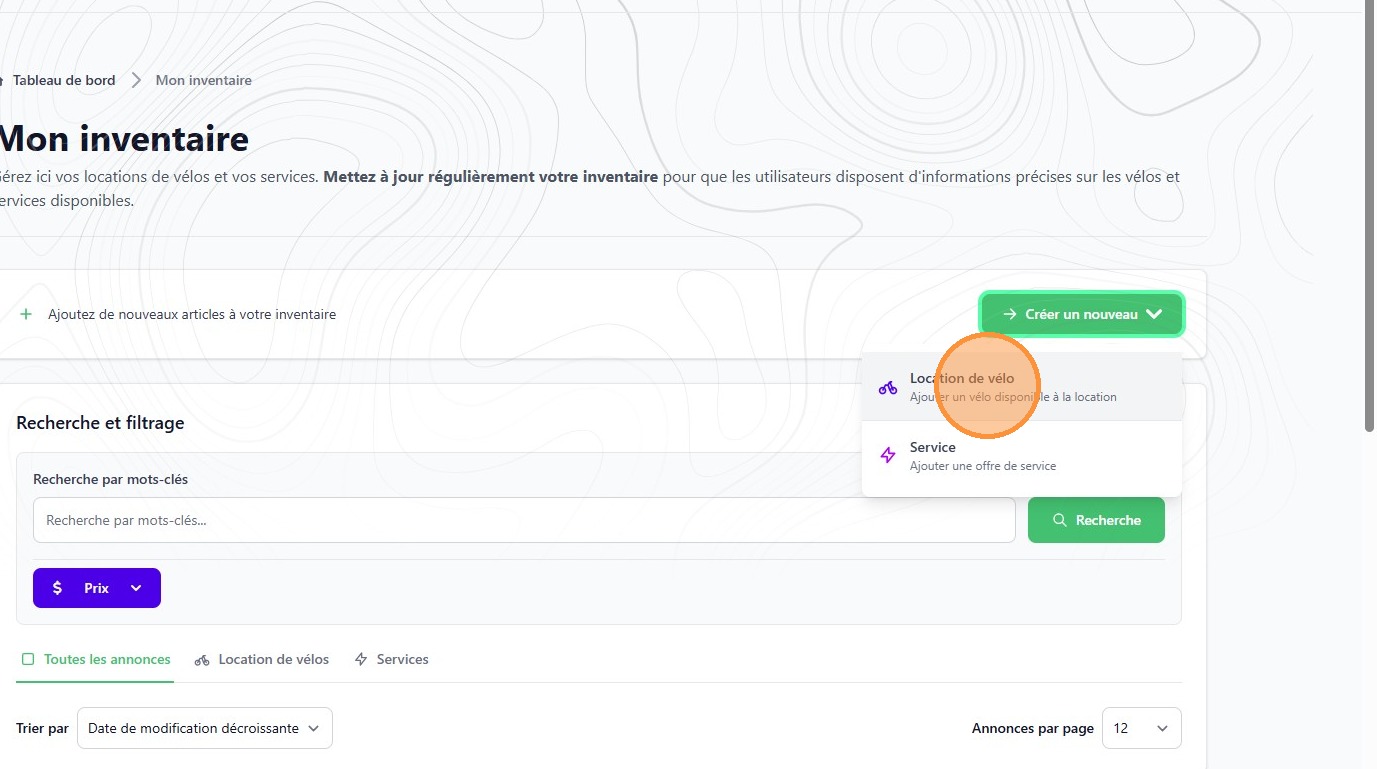Click the dollar sign icon

pos(58,588)
